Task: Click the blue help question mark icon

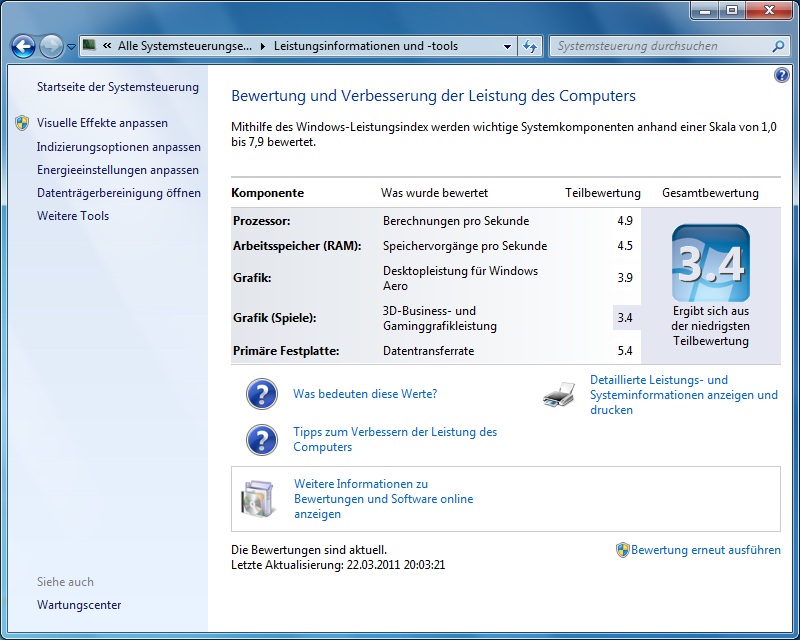Action: 781,75
